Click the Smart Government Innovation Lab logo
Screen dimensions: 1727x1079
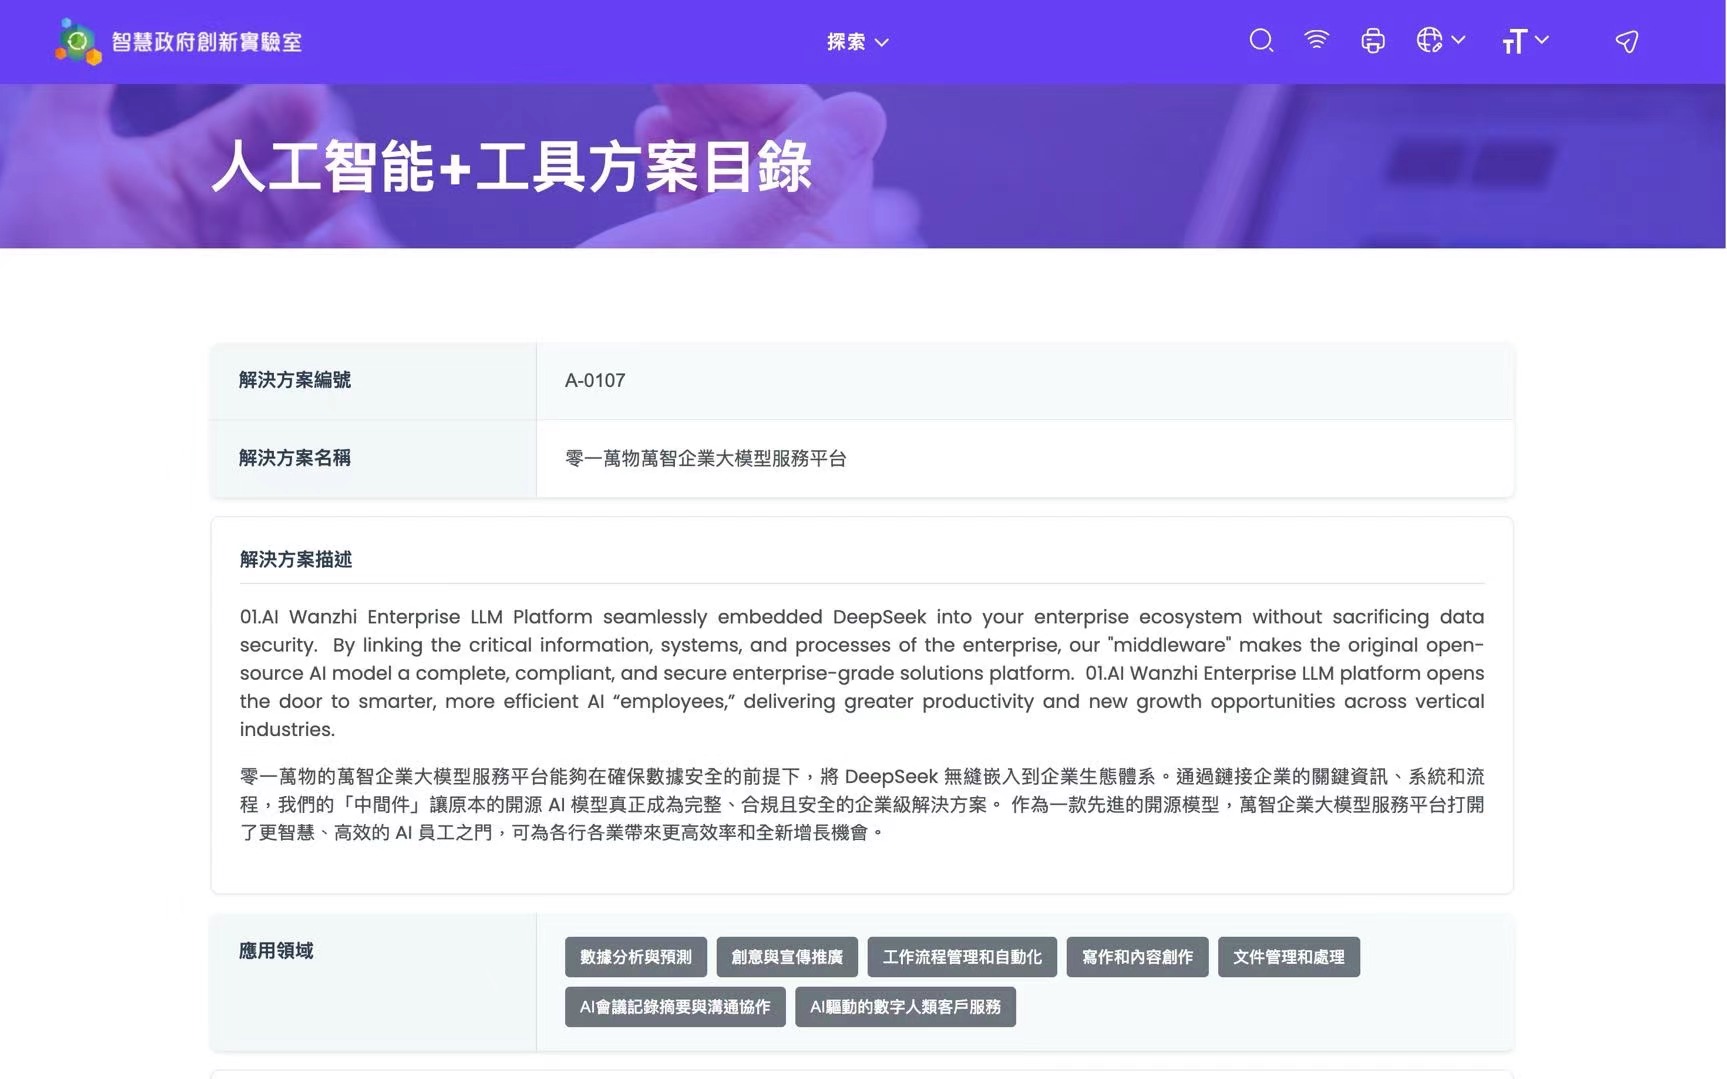click(x=78, y=41)
